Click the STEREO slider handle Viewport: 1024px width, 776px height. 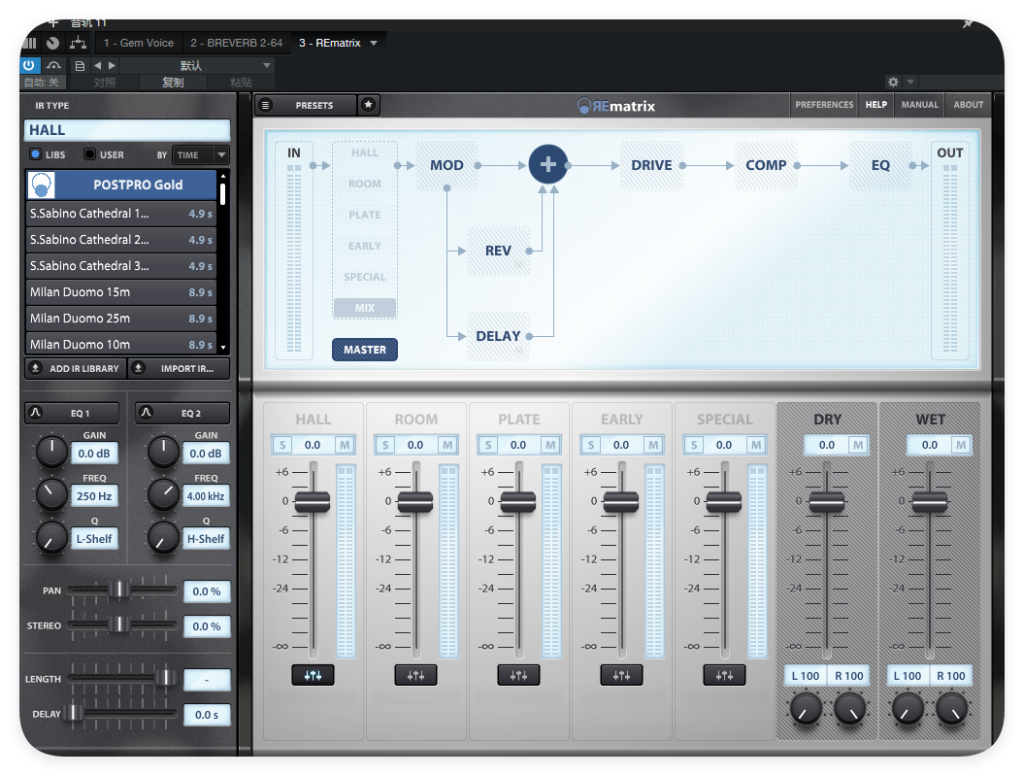(119, 624)
